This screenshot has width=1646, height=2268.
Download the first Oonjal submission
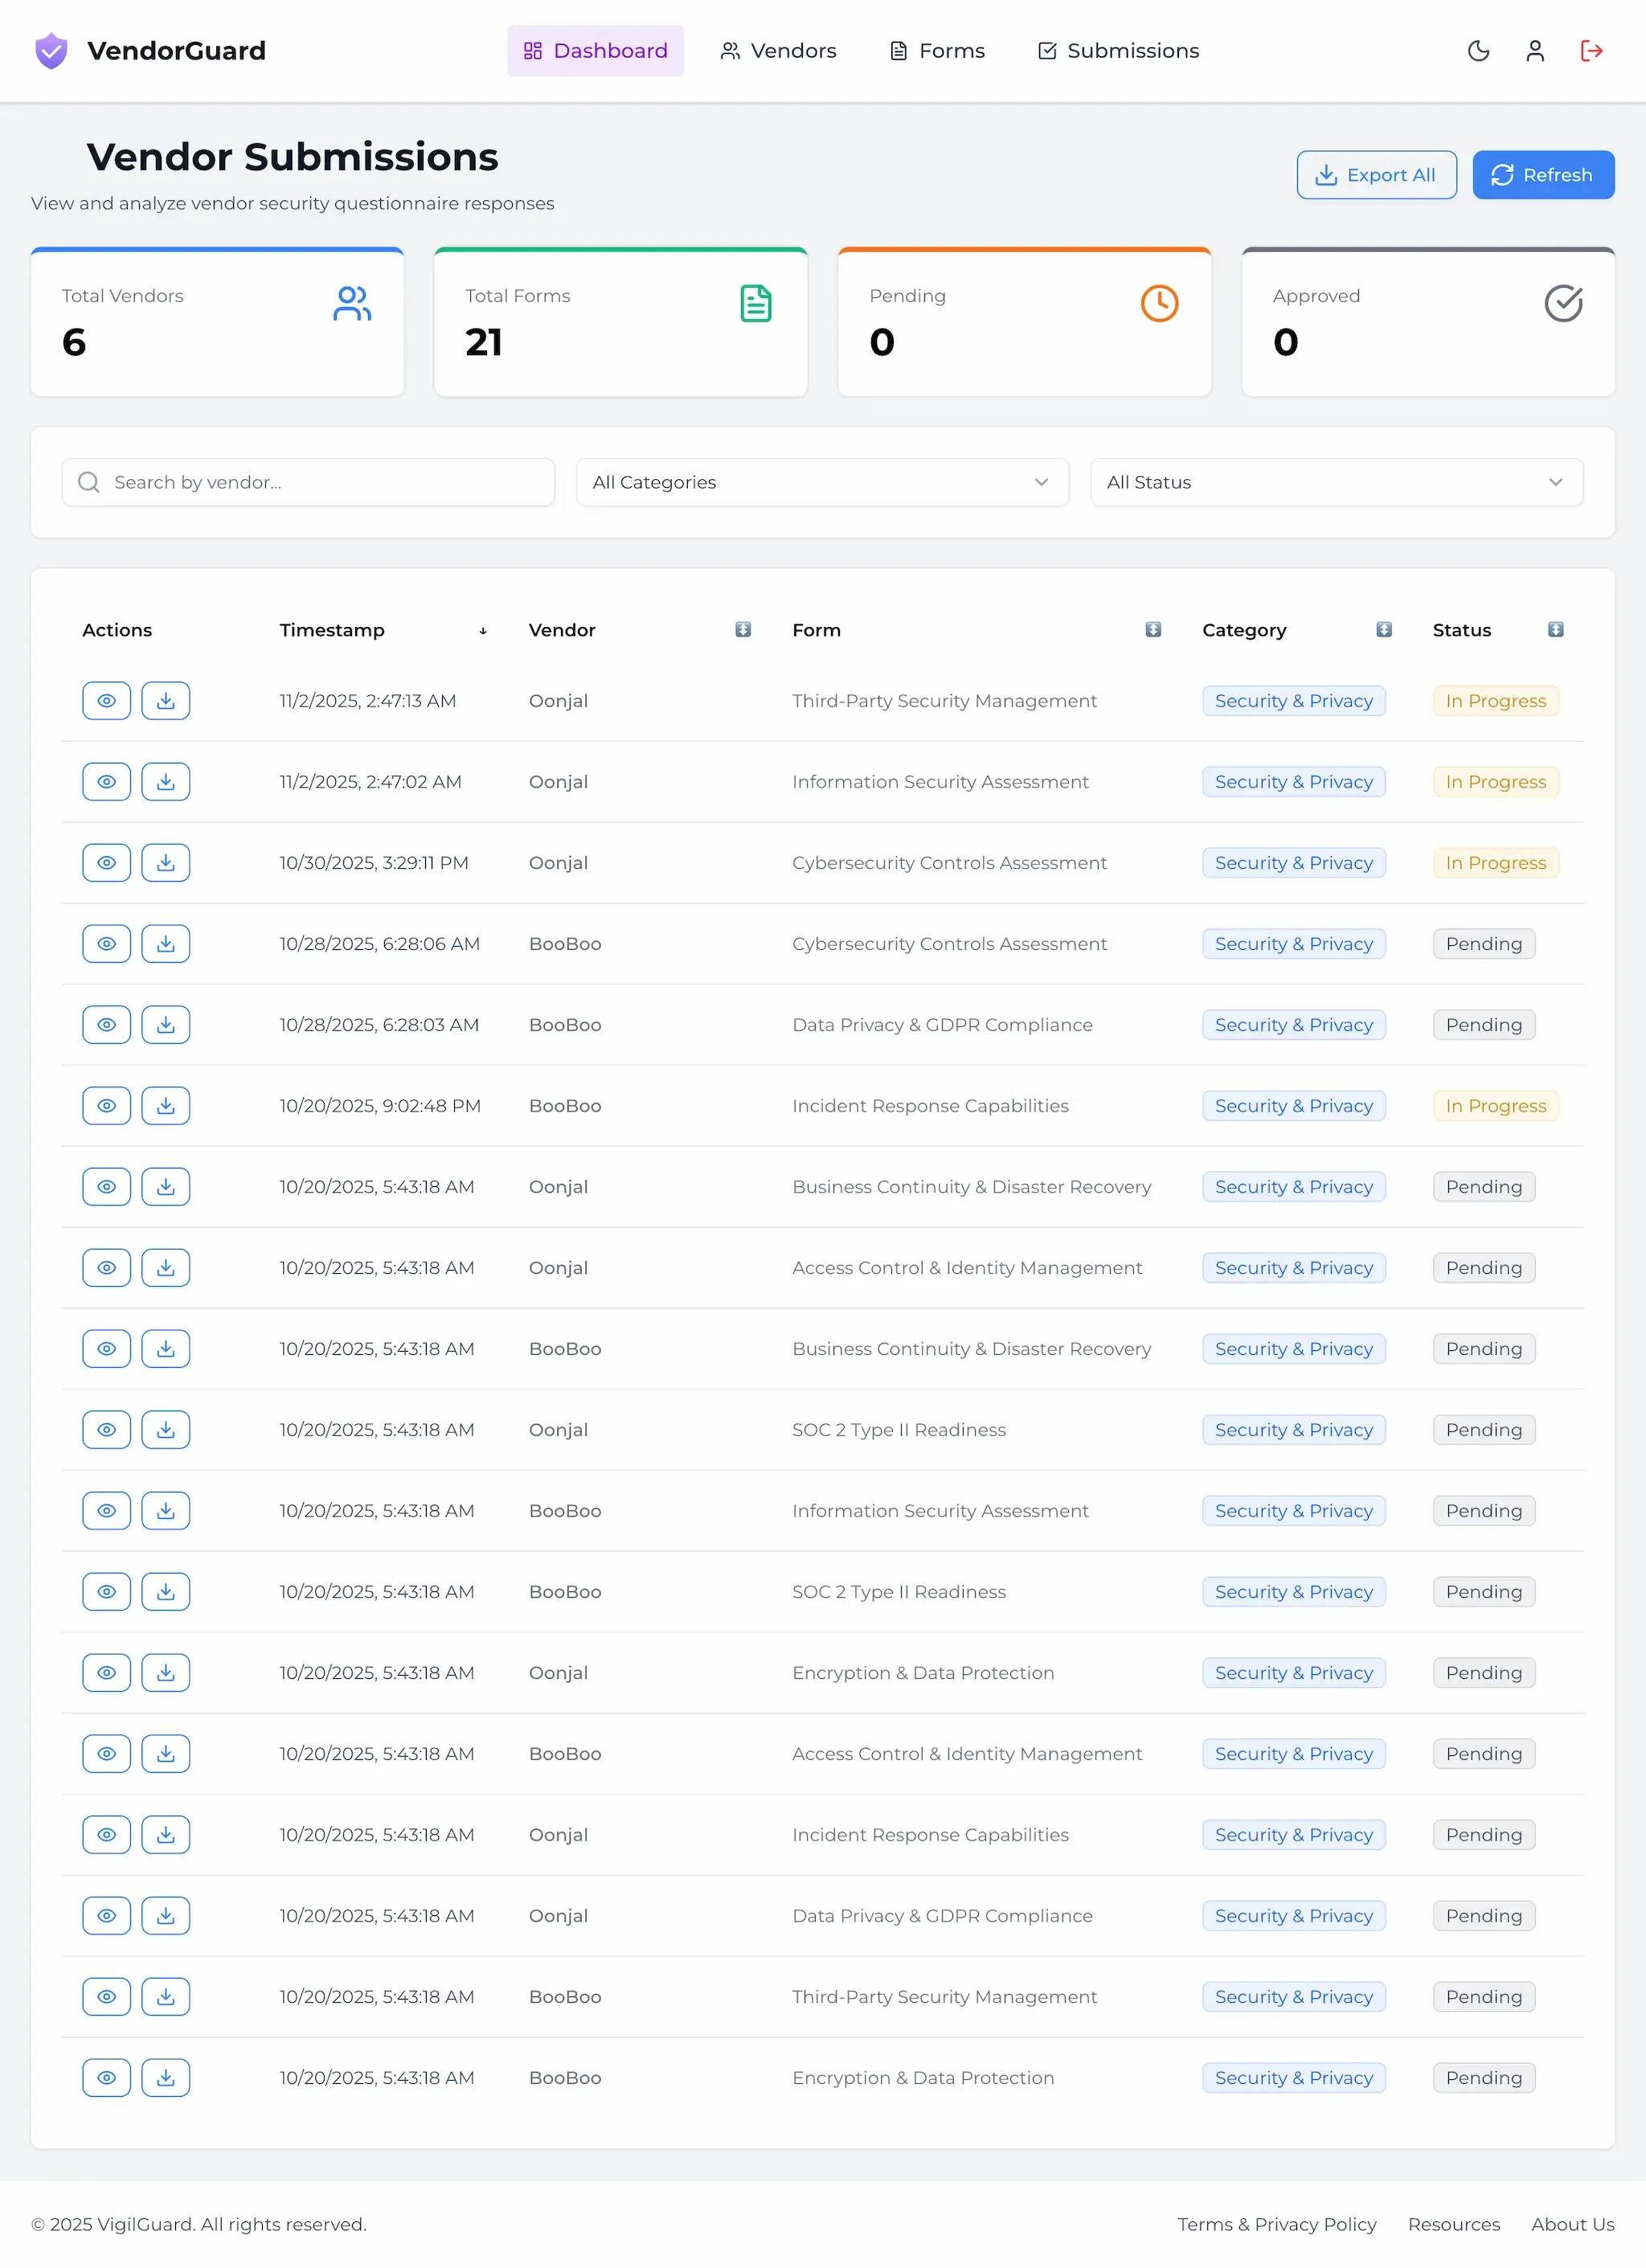pos(166,700)
